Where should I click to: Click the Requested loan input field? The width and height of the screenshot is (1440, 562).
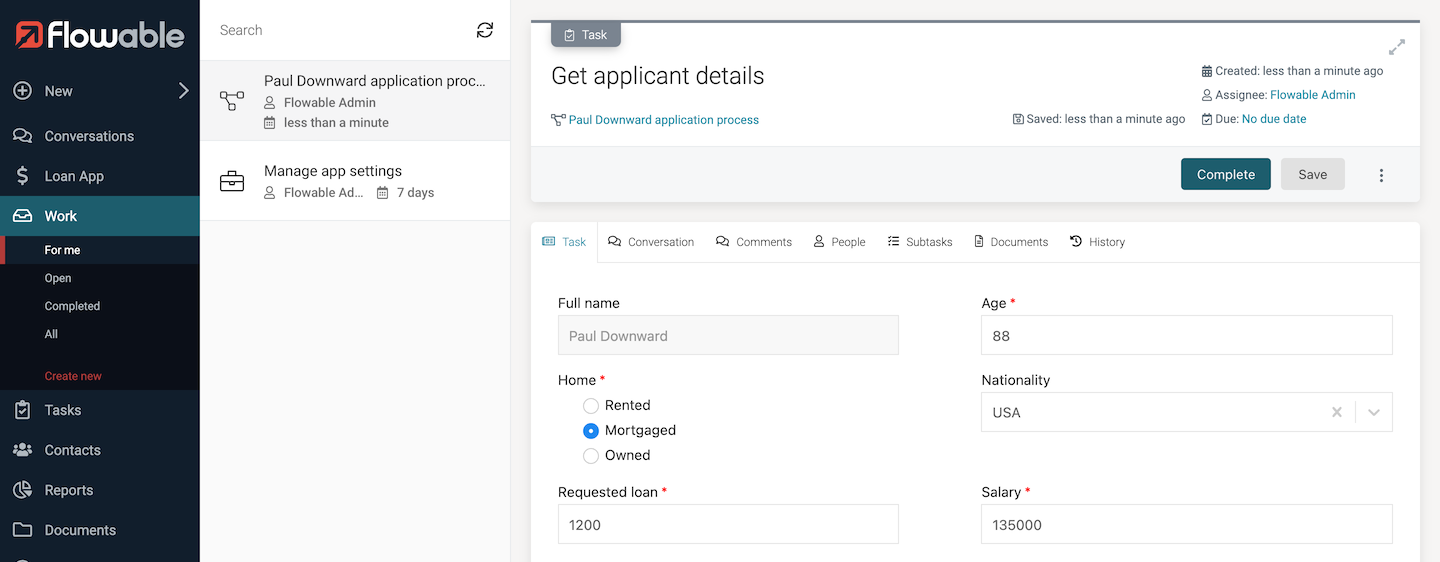(728, 524)
